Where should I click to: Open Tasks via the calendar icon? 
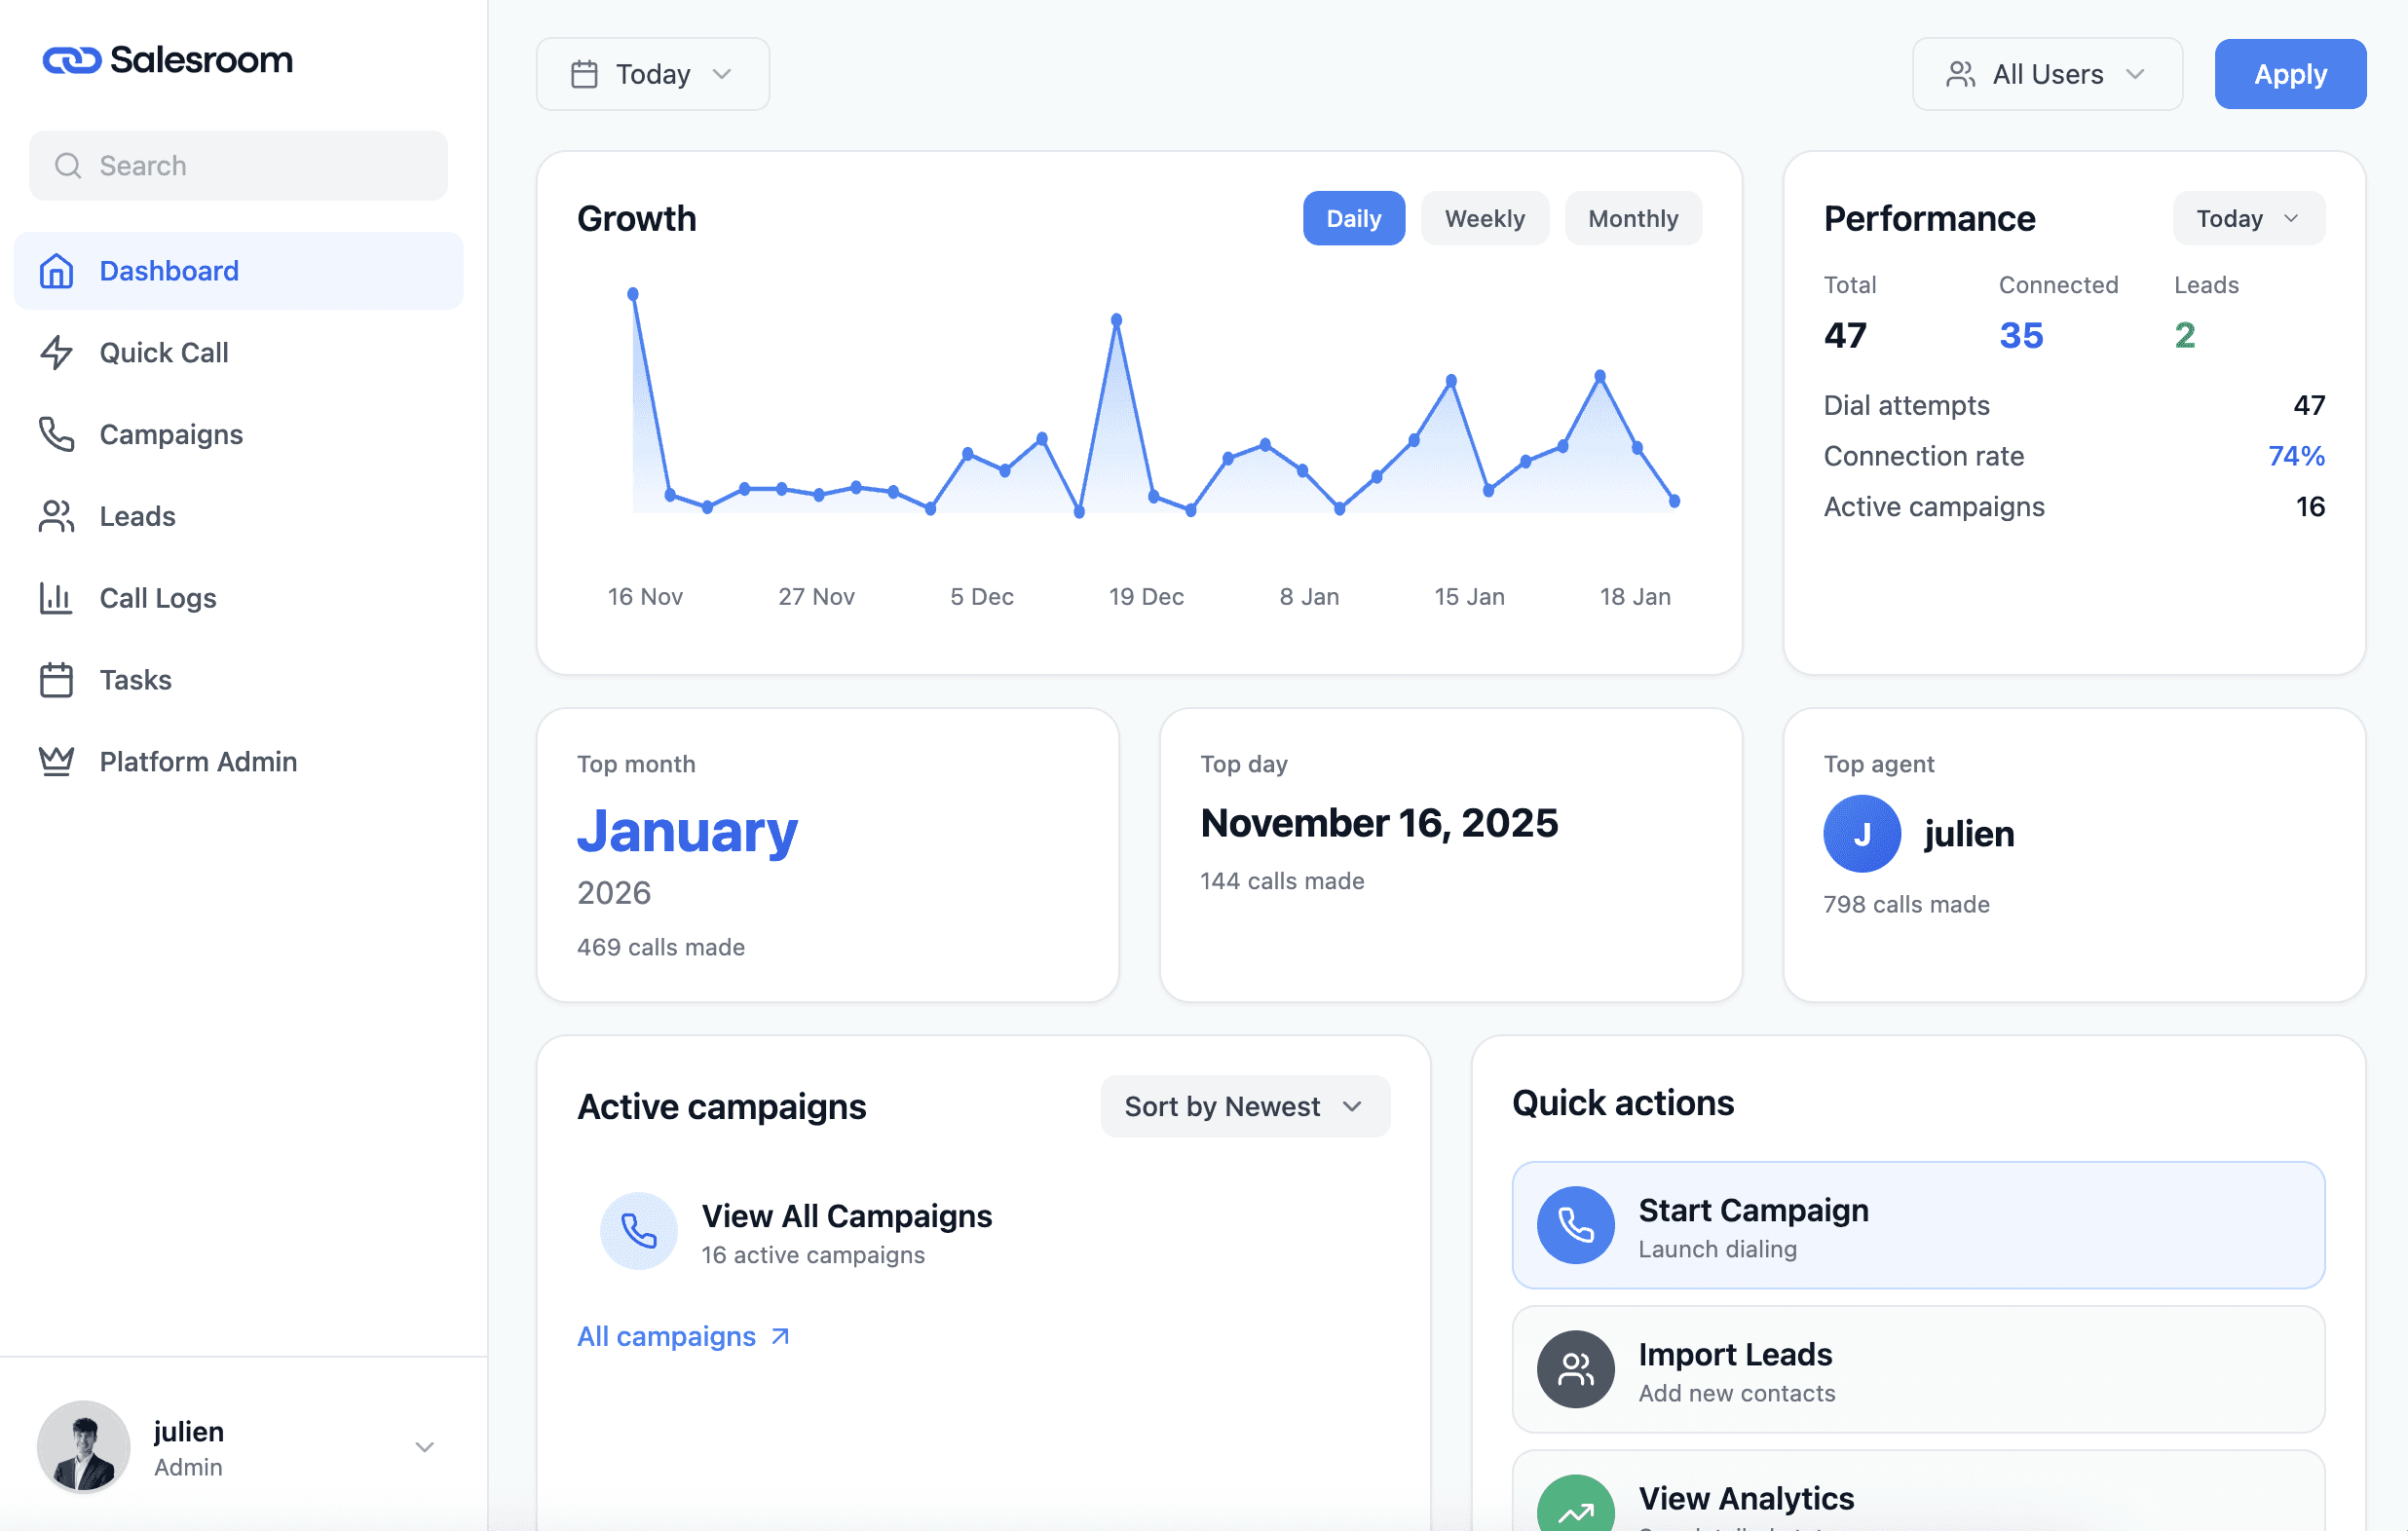57,679
